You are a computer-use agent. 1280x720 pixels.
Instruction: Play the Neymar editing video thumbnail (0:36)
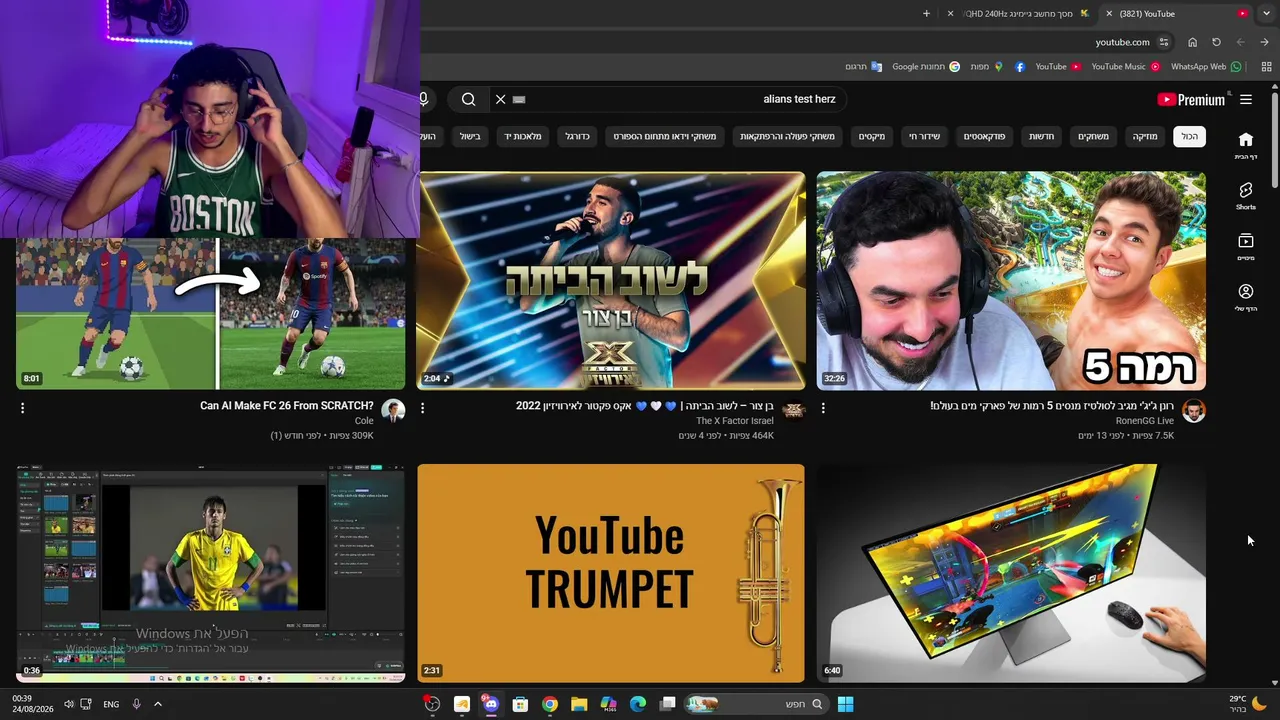pos(210,573)
